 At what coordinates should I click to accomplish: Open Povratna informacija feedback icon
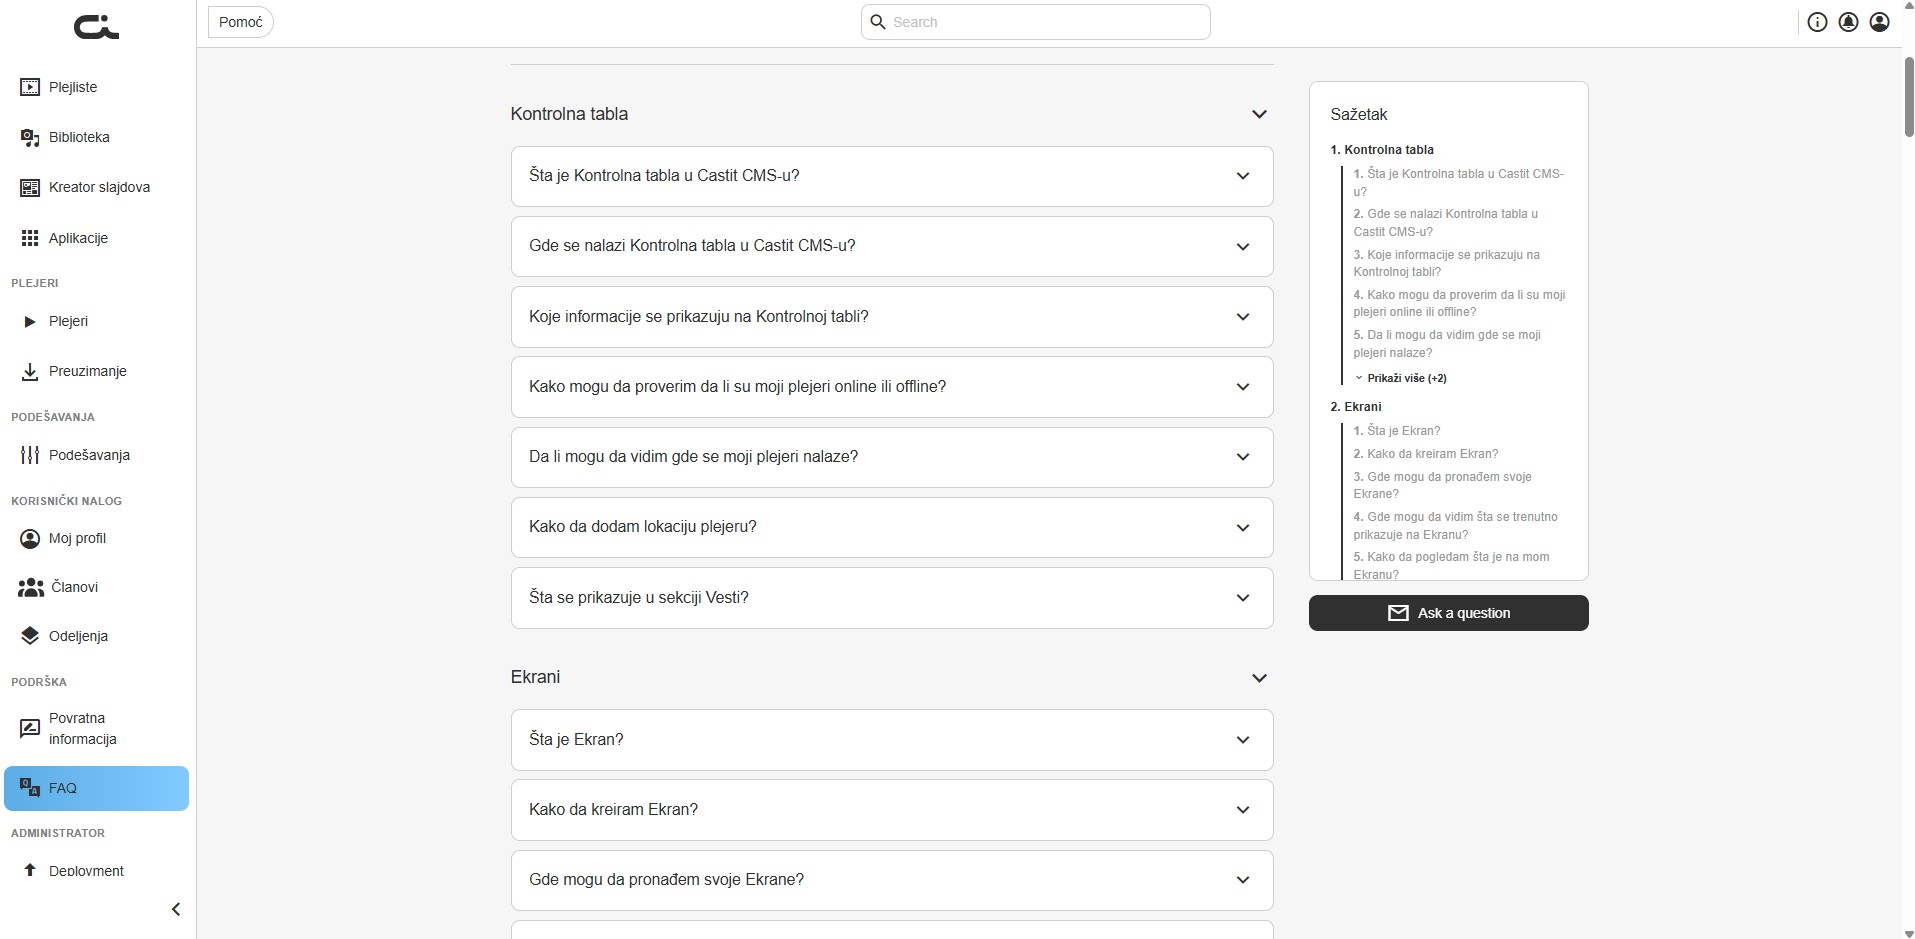[30, 728]
